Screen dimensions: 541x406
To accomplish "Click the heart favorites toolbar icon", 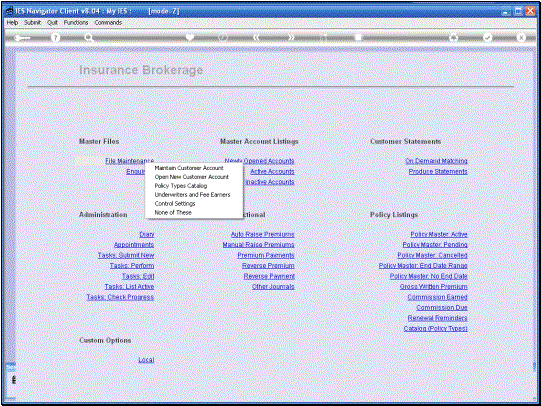I will coord(190,37).
